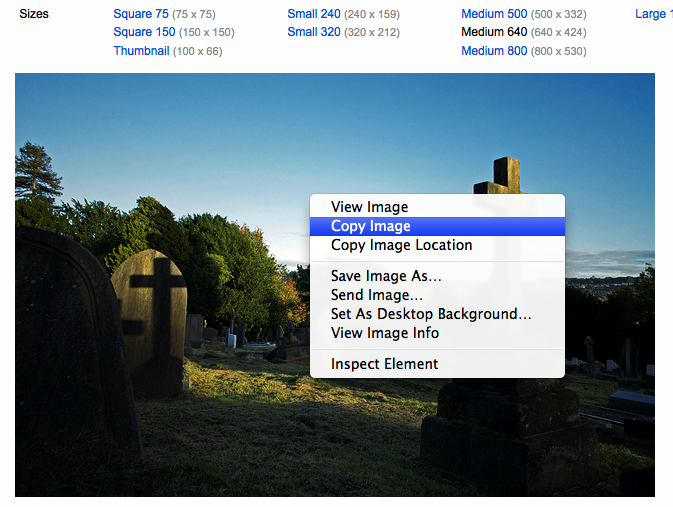Viewport: 673px width, 507px height.
Task: Click the (800 x 530) dimension text
Action: click(559, 52)
